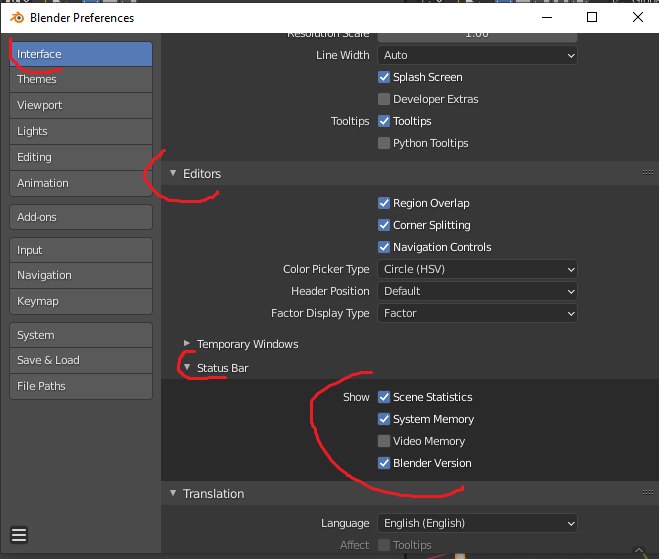This screenshot has width=659, height=559.
Task: Enable Developer Extras checkbox
Action: click(384, 99)
